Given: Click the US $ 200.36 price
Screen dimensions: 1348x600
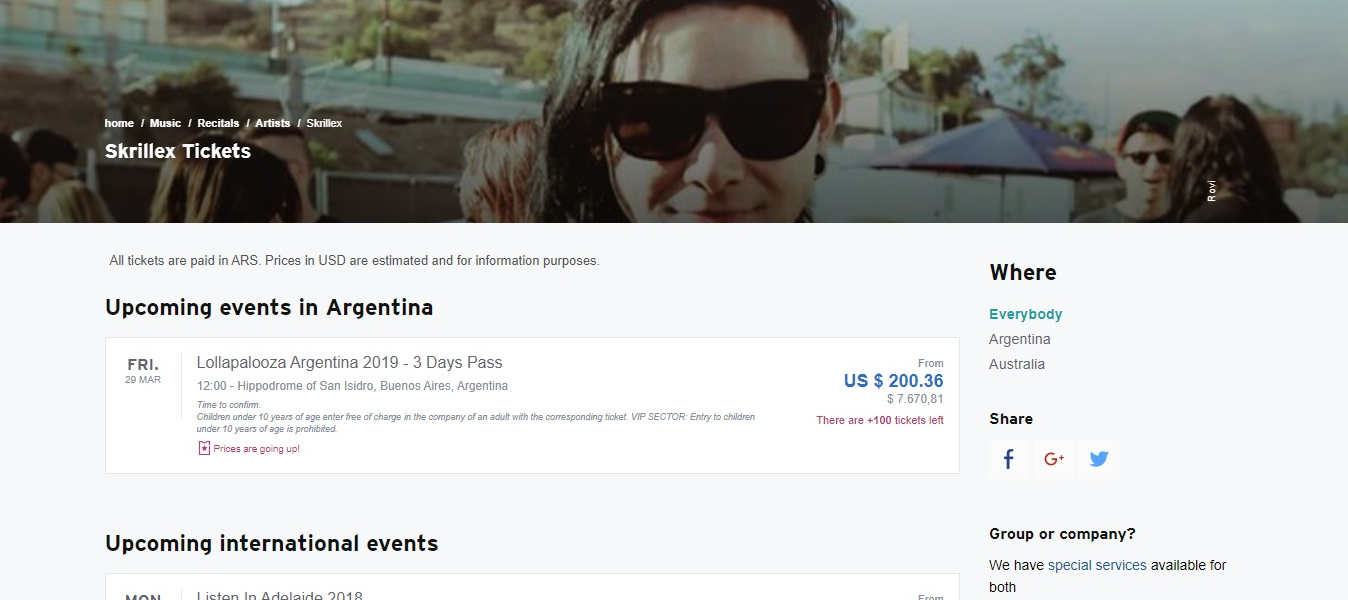Looking at the screenshot, I should pos(893,381).
